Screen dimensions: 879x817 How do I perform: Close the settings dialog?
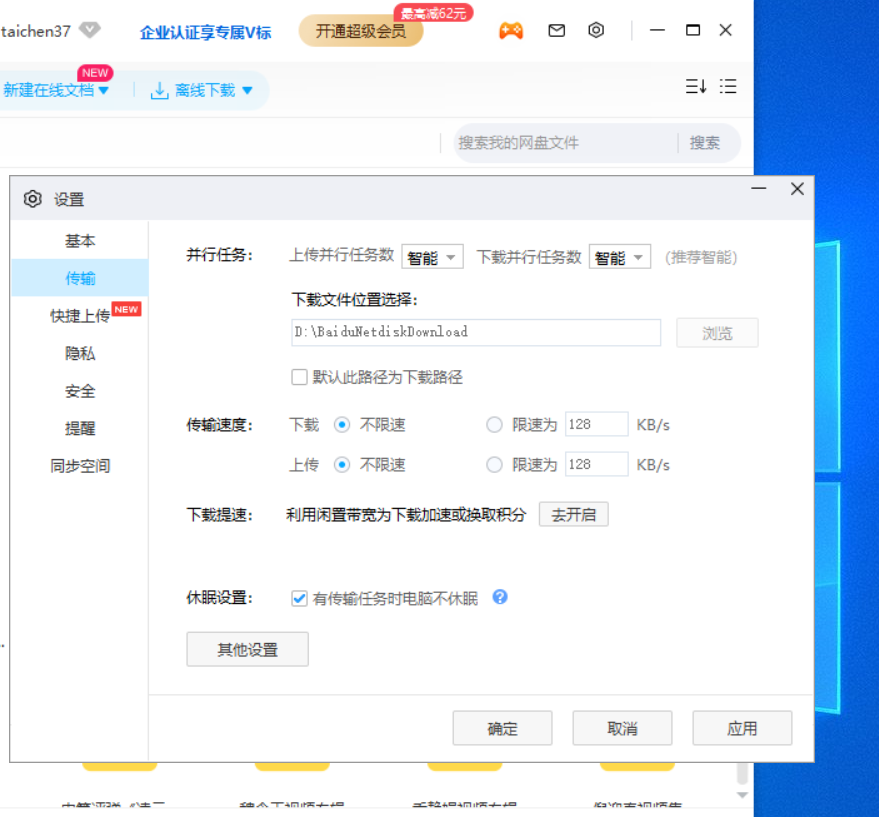tap(797, 188)
